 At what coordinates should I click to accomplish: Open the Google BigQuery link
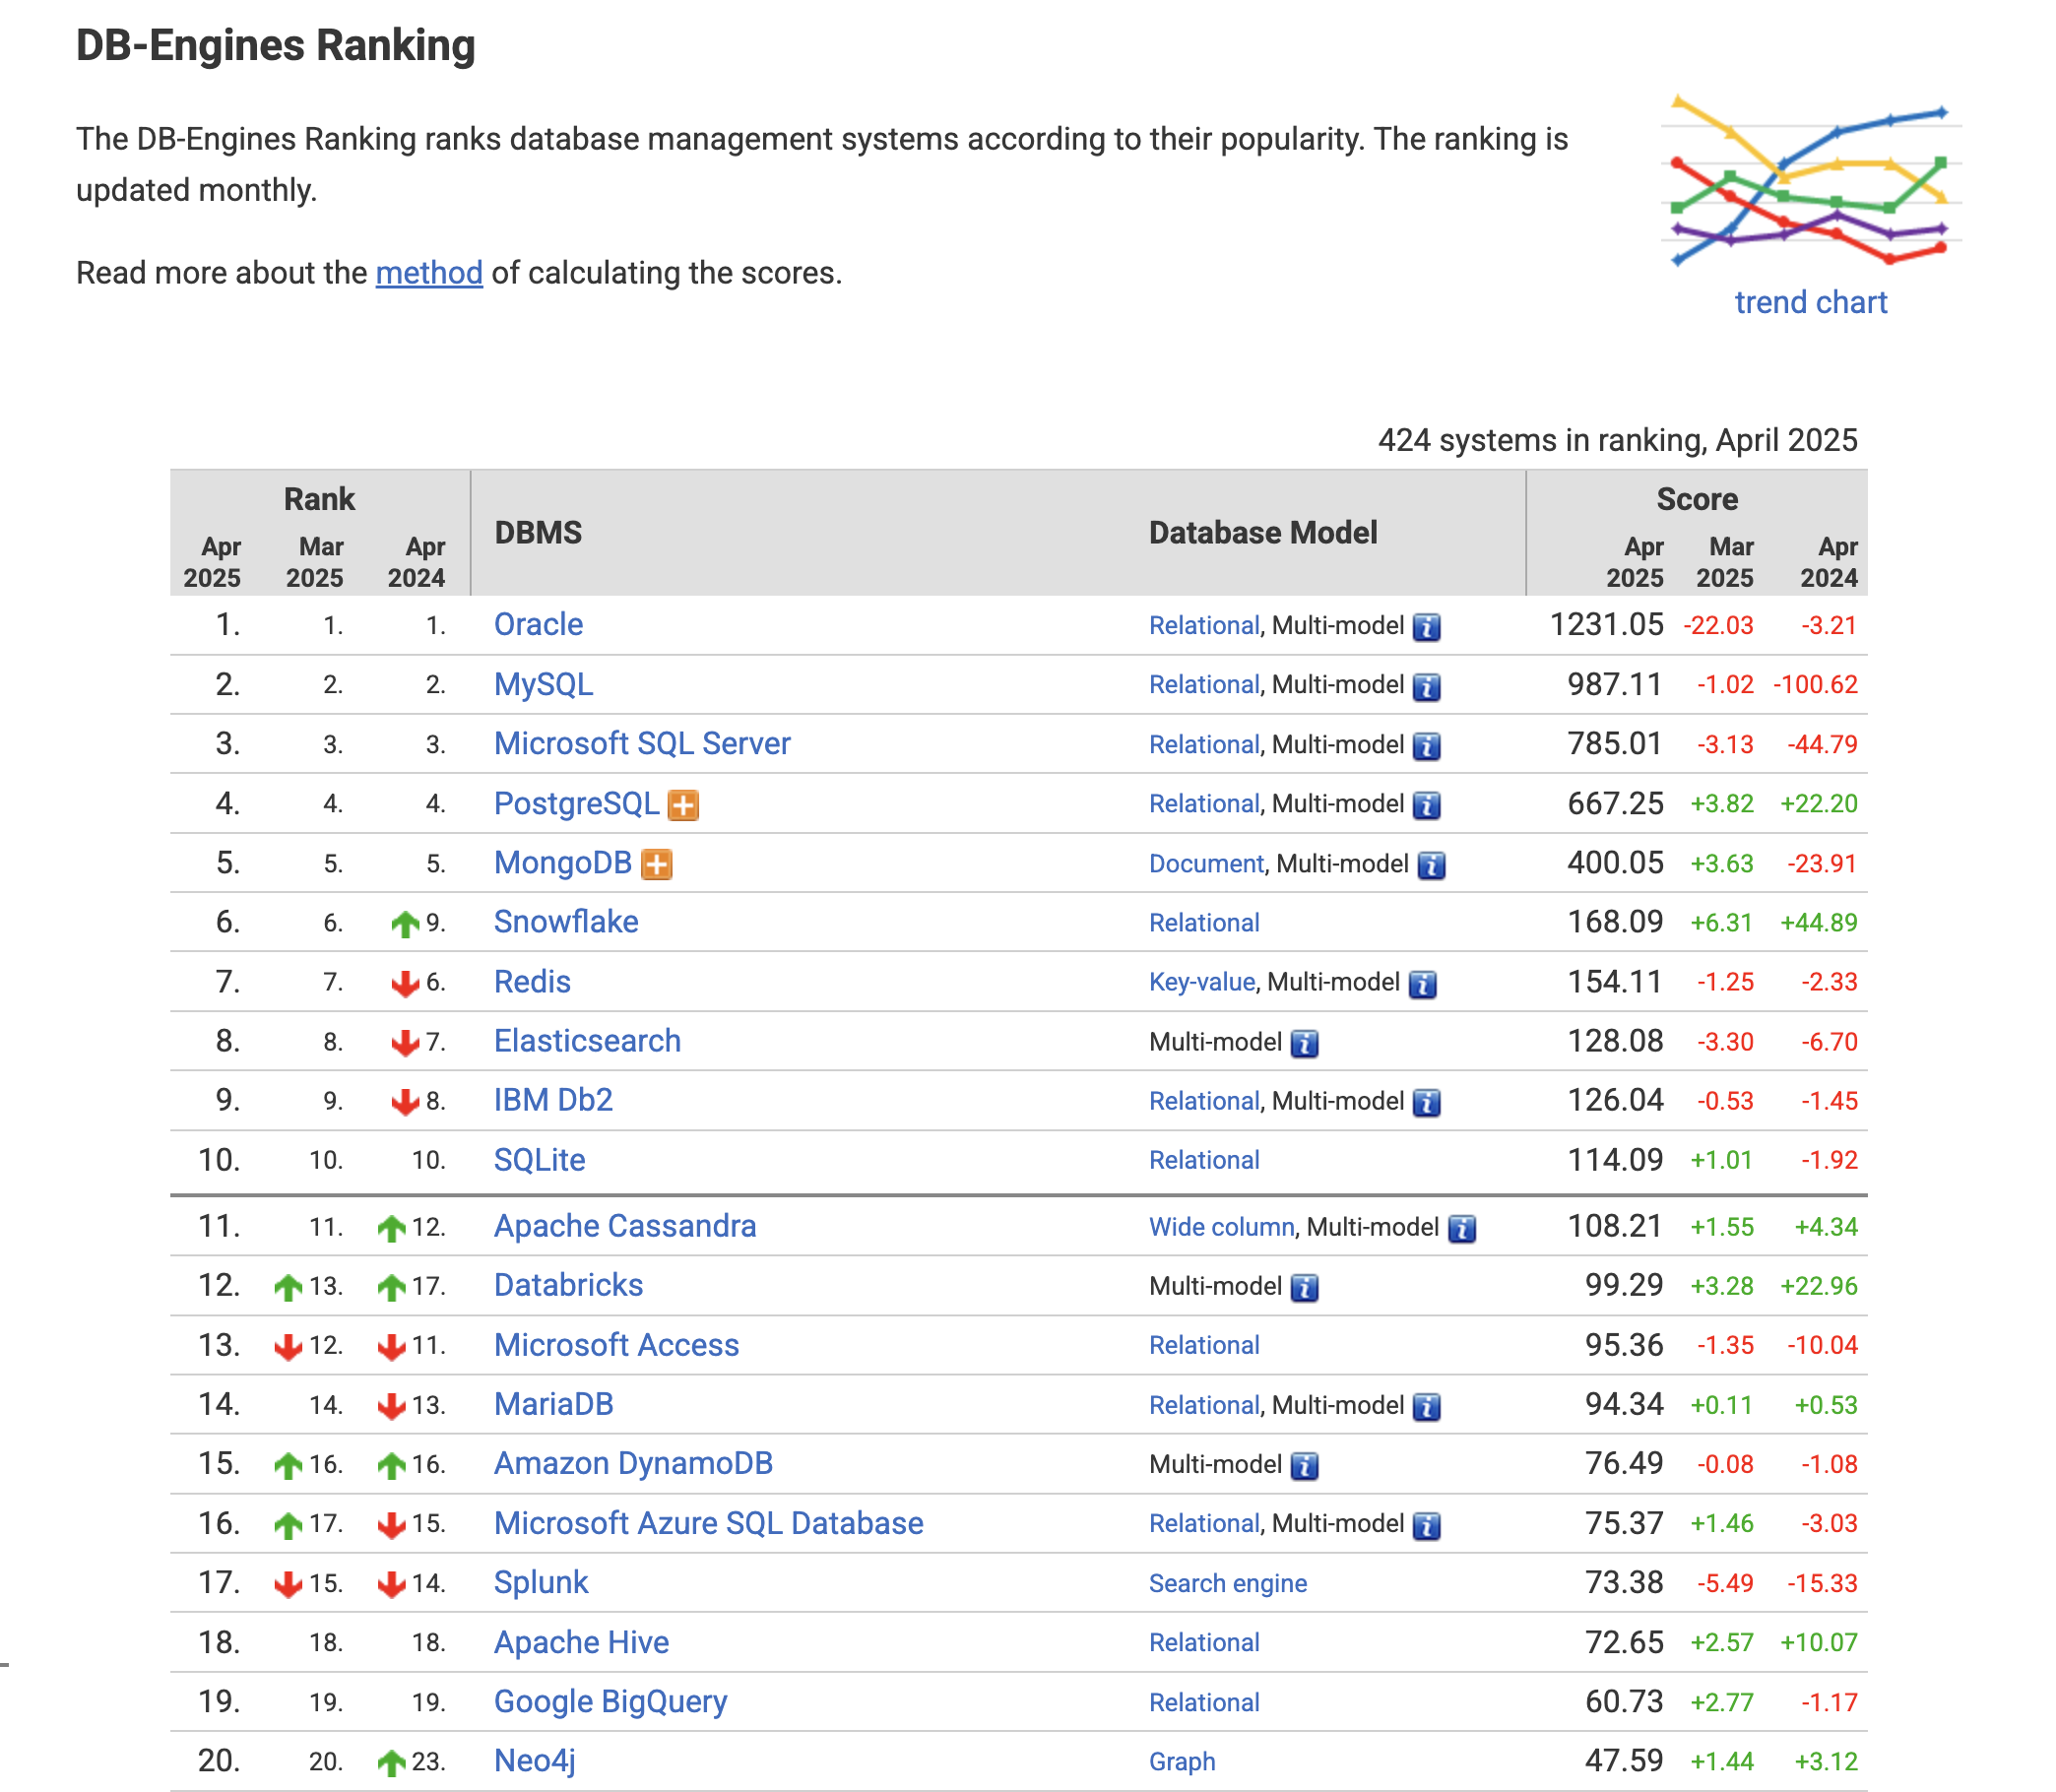click(x=610, y=1702)
